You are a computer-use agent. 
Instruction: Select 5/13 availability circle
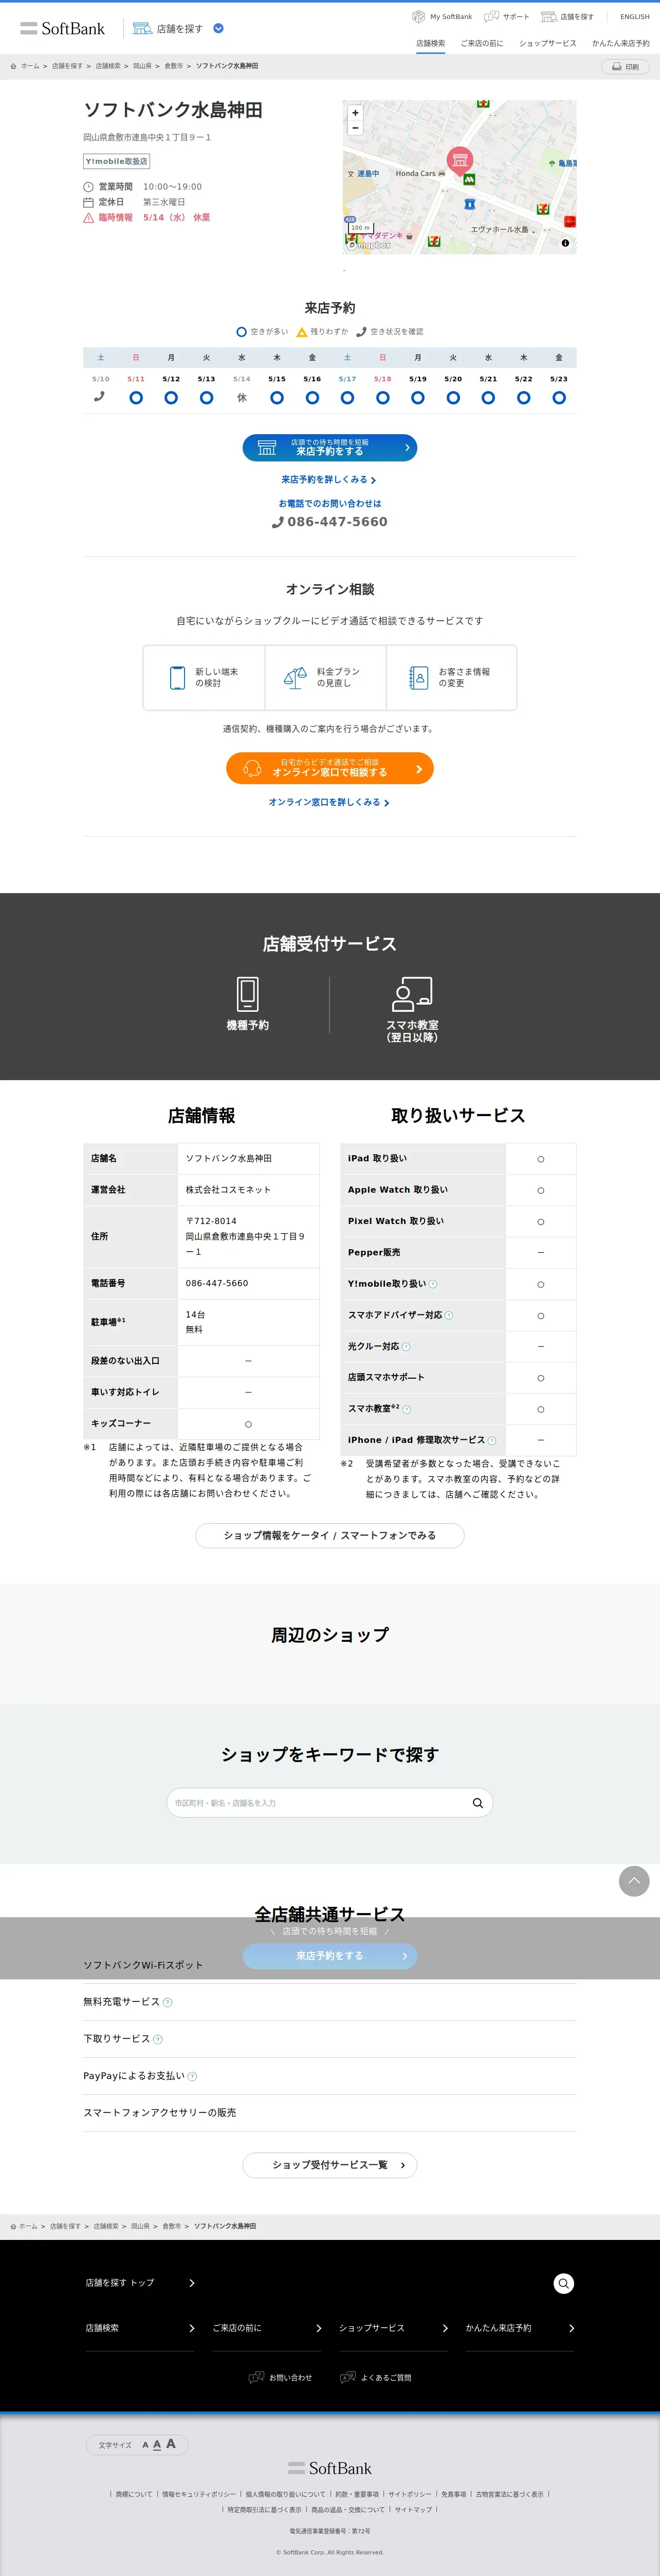[x=206, y=397]
